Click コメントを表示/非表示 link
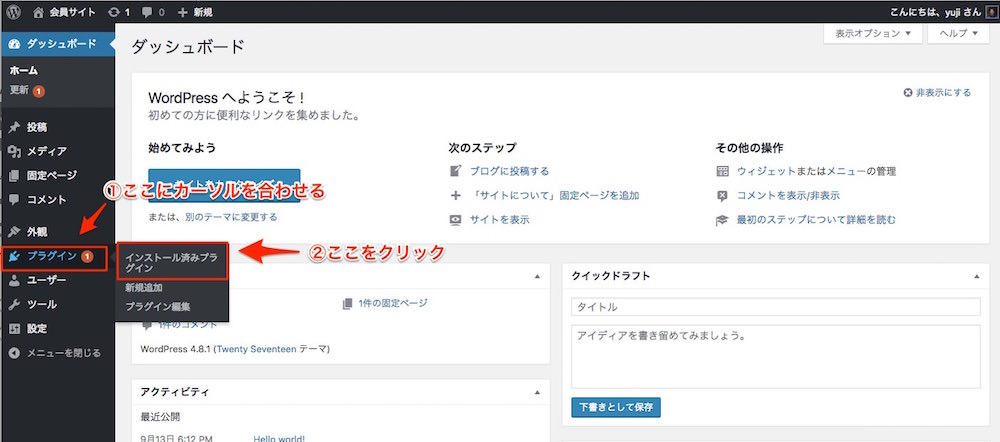 pos(788,195)
